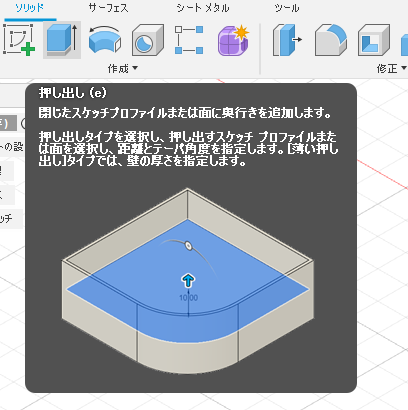This screenshot has width=408, height=410.
Task: Expand the 修正 dropdown menu
Action: point(392,69)
